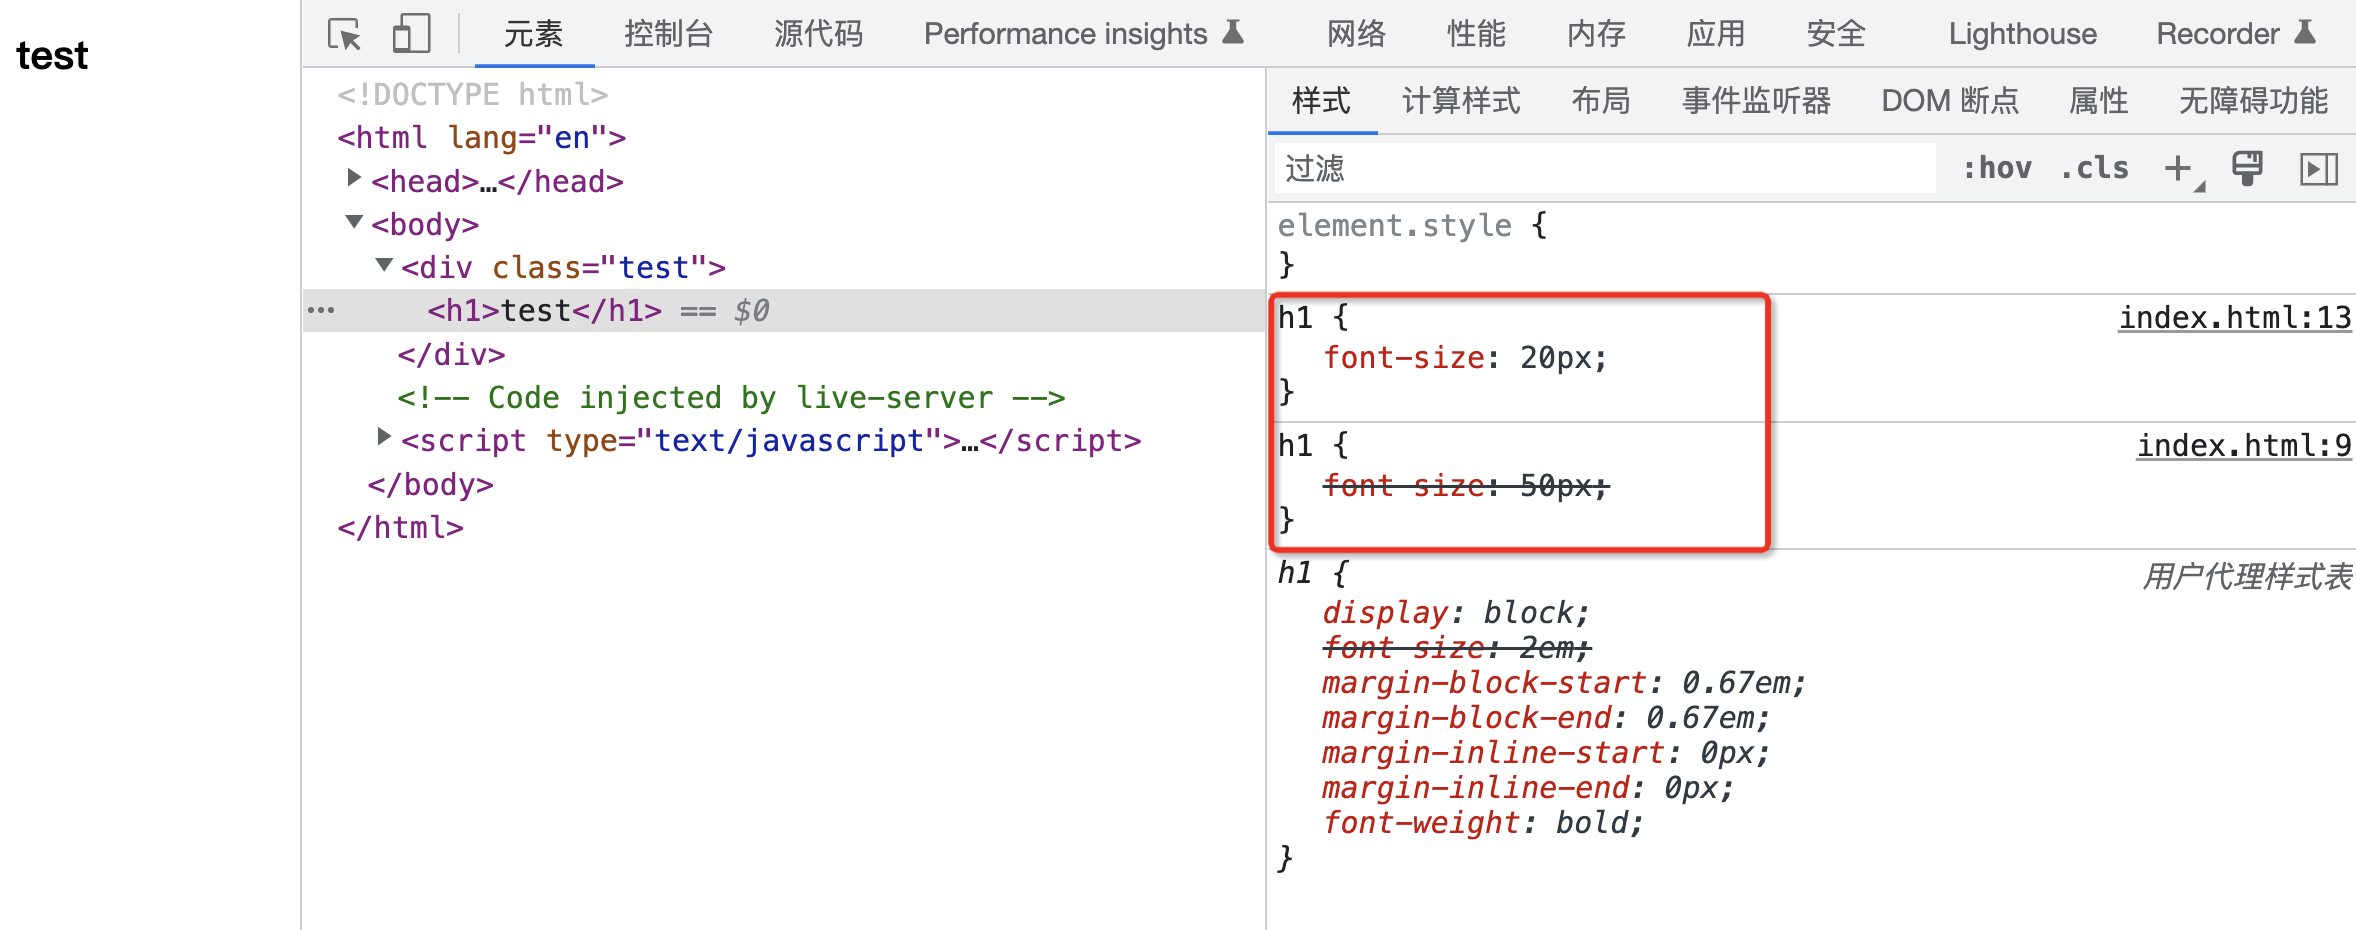Collapse the div class test node

coord(384,265)
